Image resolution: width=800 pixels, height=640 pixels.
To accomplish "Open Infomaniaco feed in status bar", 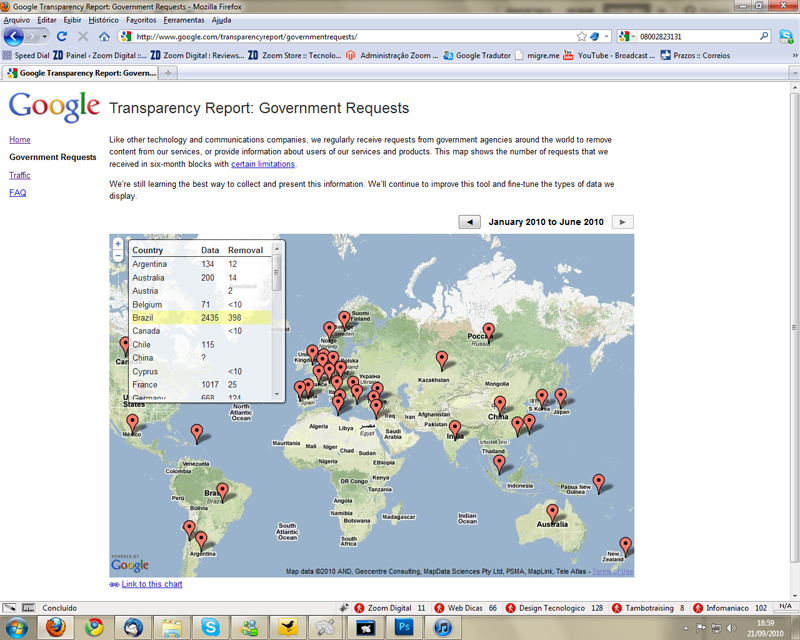I will click(x=730, y=608).
